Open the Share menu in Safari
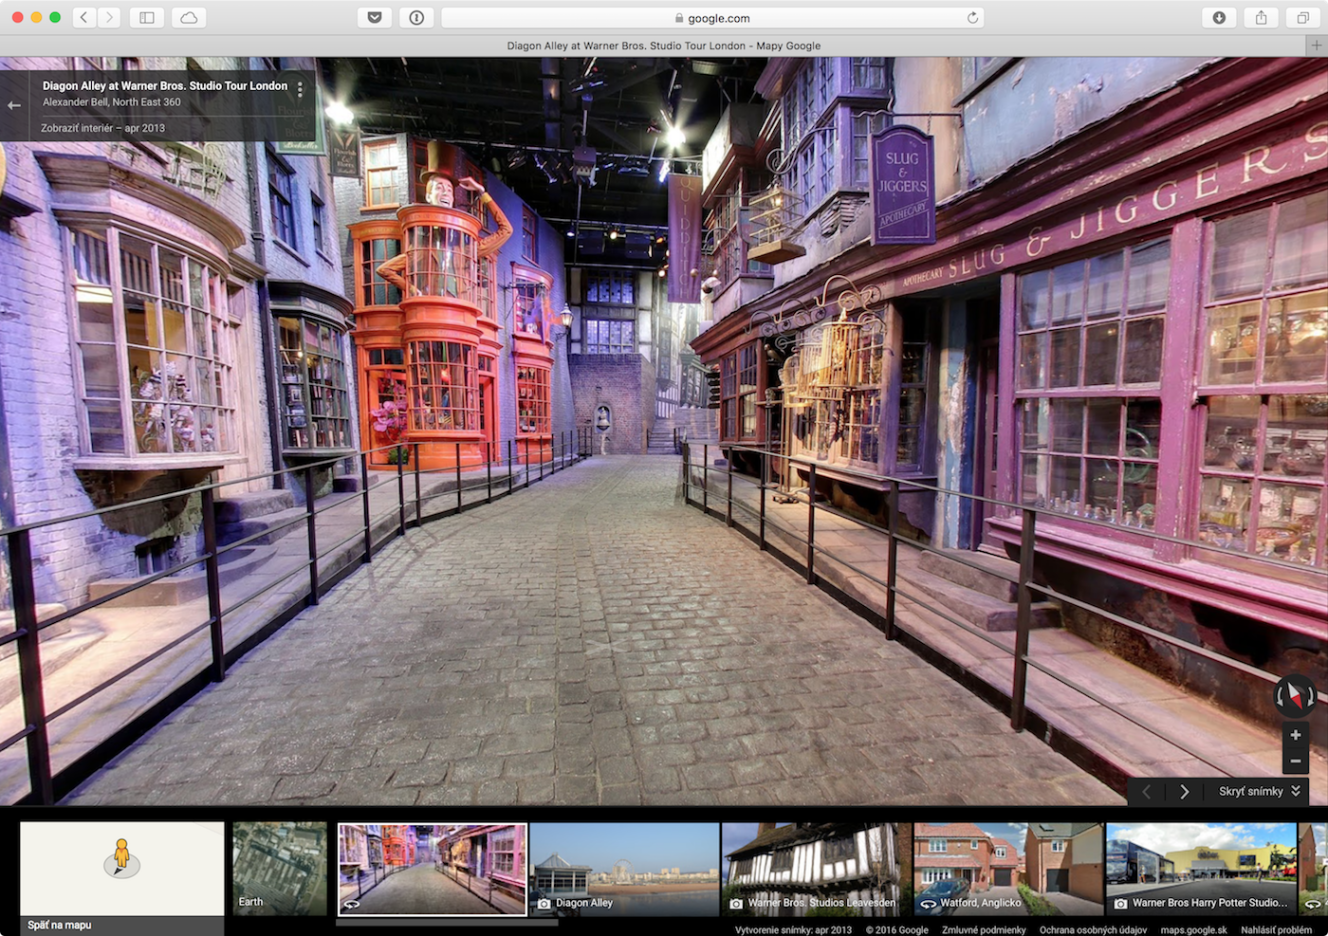The image size is (1328, 936). pyautogui.click(x=1261, y=17)
